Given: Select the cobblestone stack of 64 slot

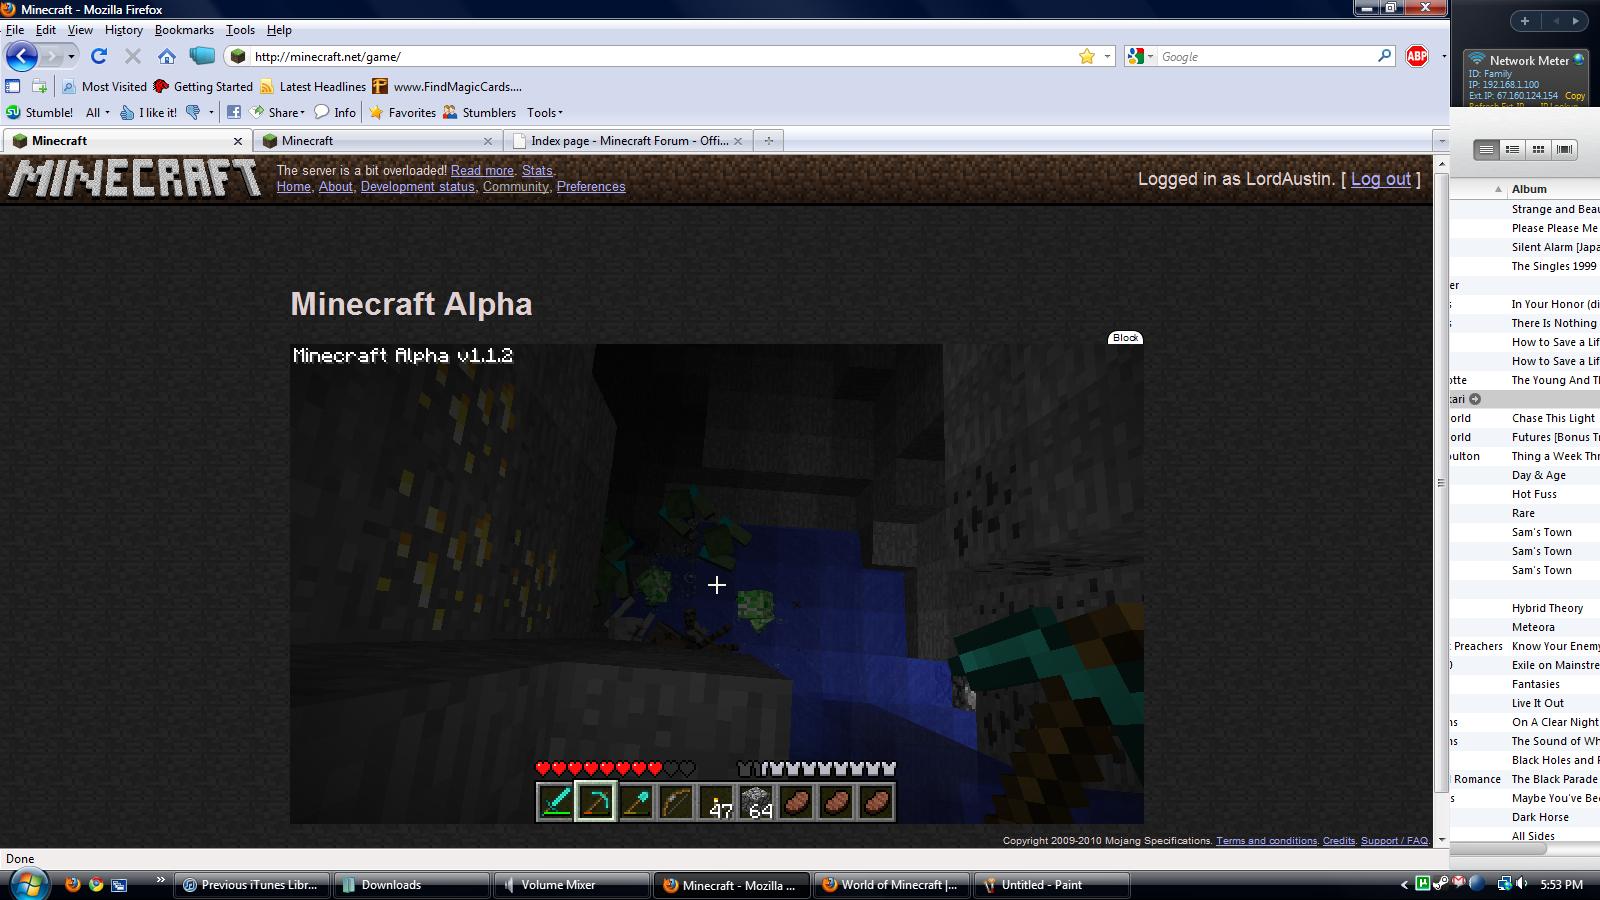Looking at the screenshot, I should point(757,802).
